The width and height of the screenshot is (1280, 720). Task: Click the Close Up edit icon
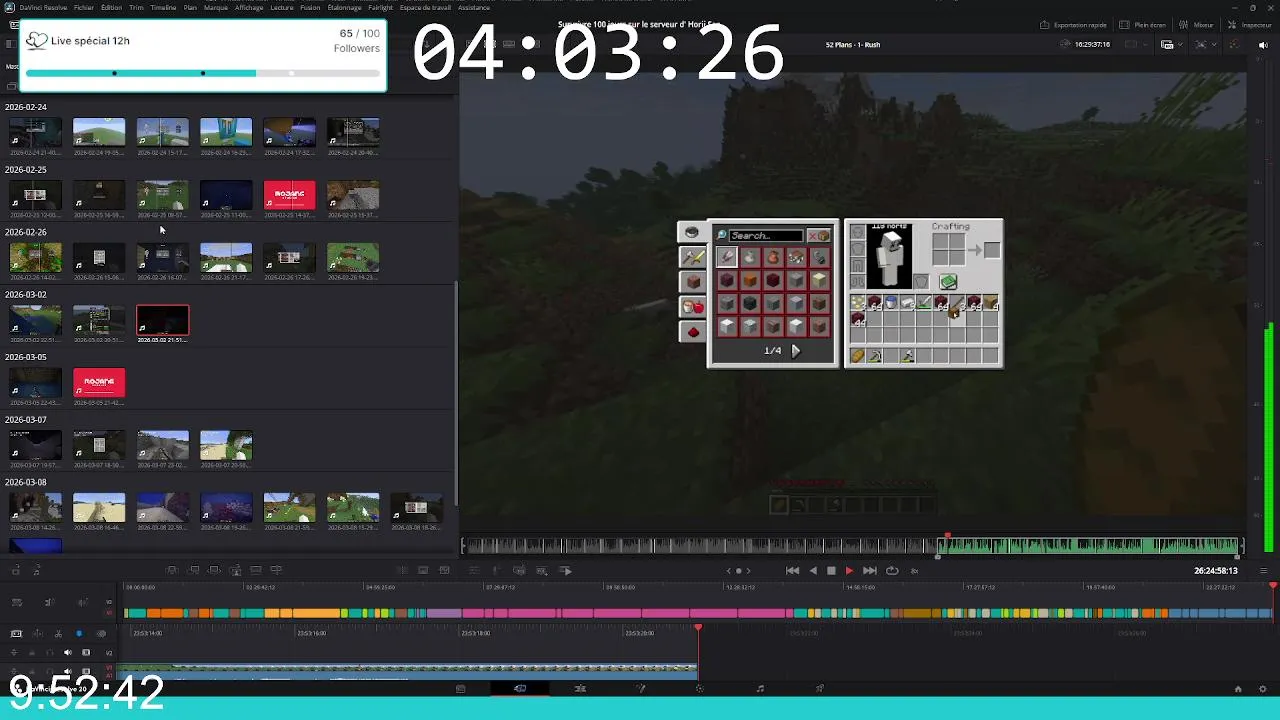[x=235, y=571]
